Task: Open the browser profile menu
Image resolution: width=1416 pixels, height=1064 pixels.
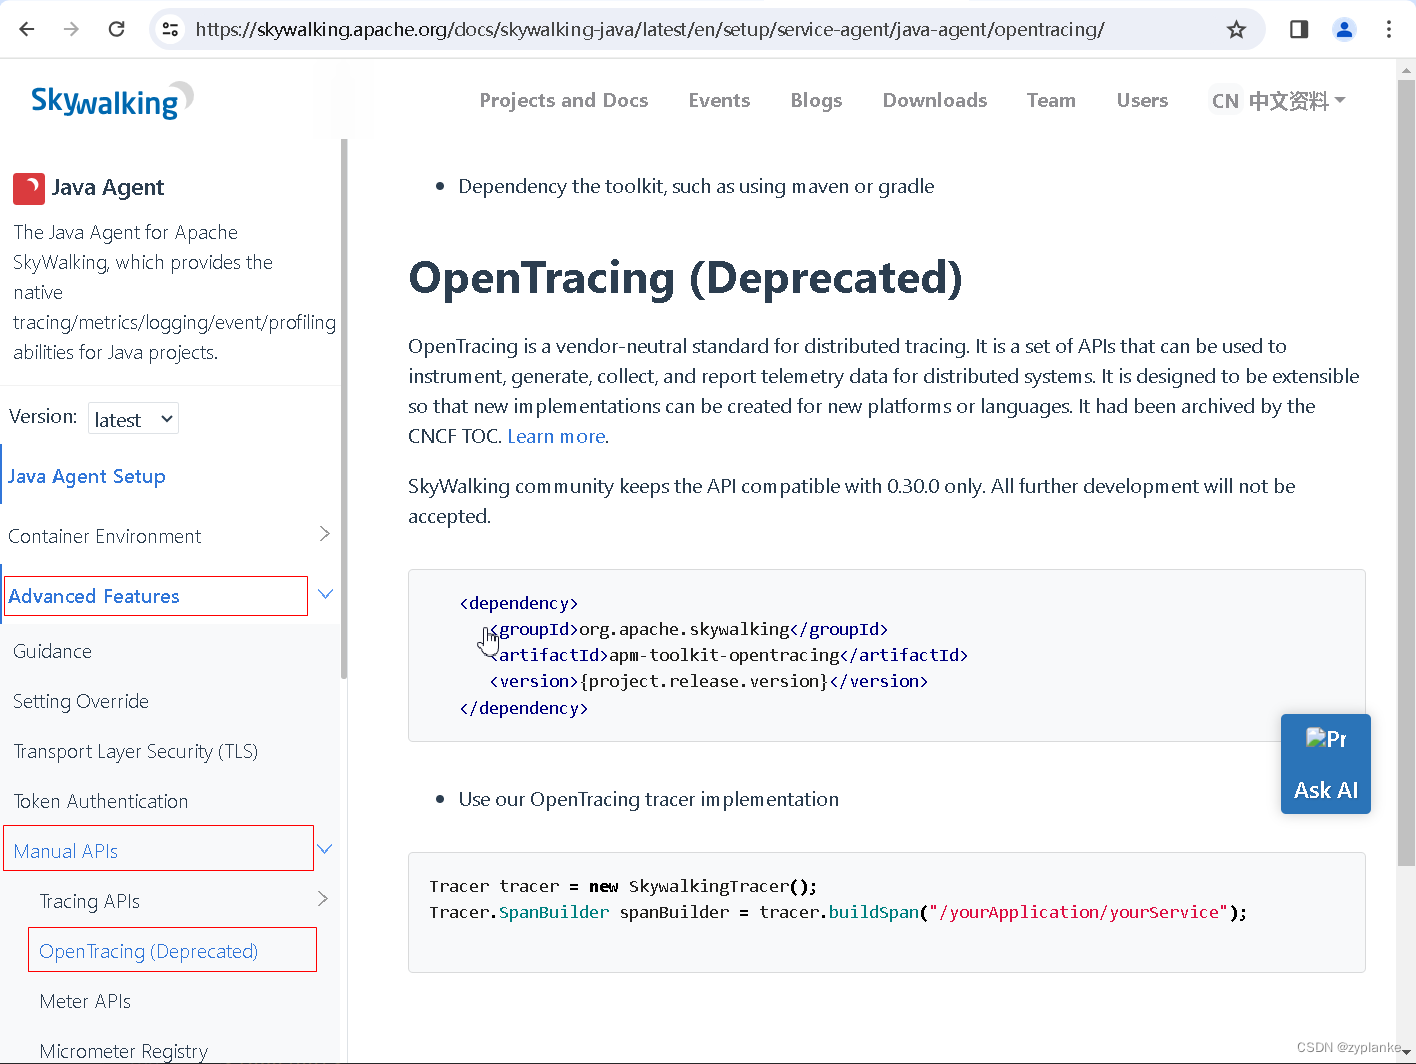Action: pos(1344,29)
